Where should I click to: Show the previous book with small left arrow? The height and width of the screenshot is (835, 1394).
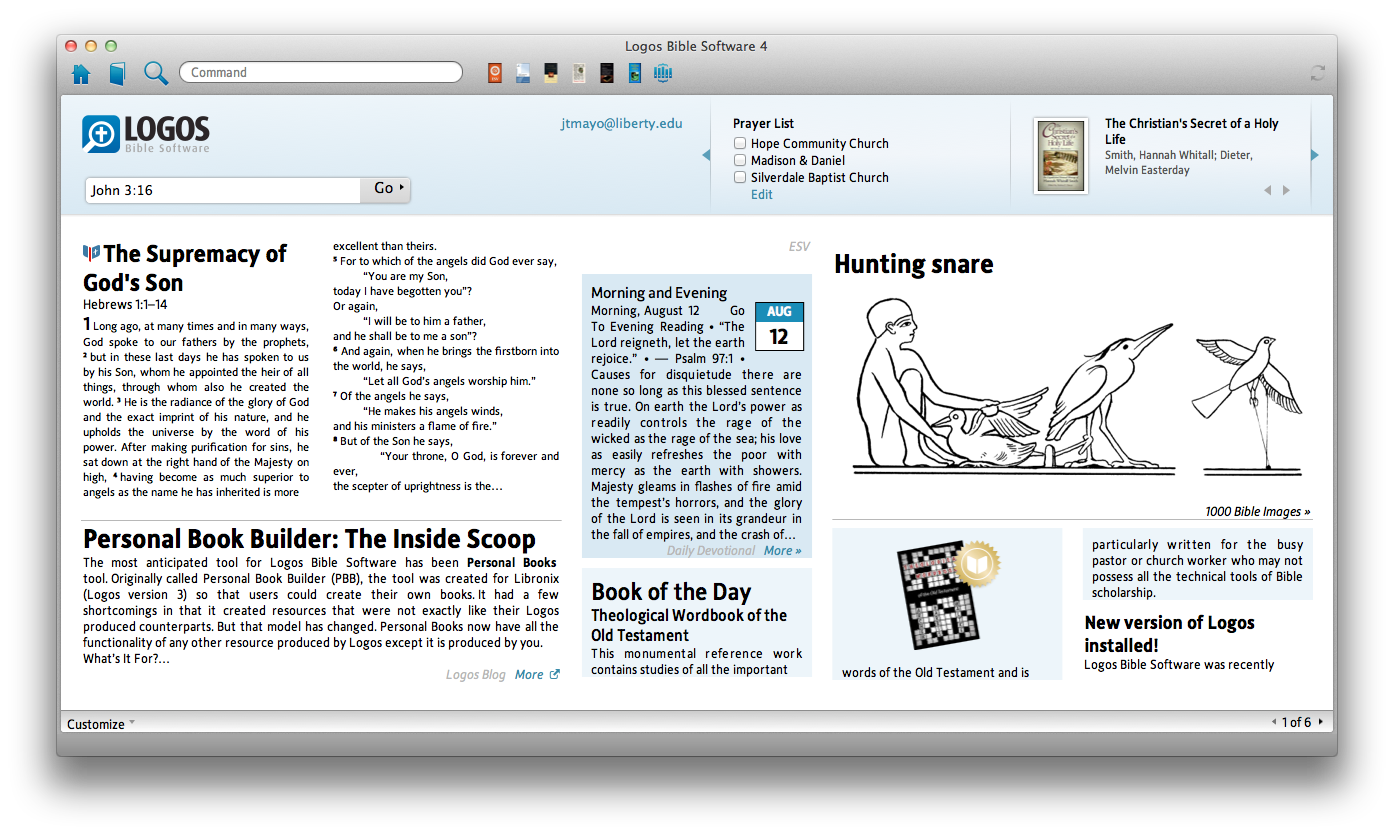pyautogui.click(x=1267, y=190)
